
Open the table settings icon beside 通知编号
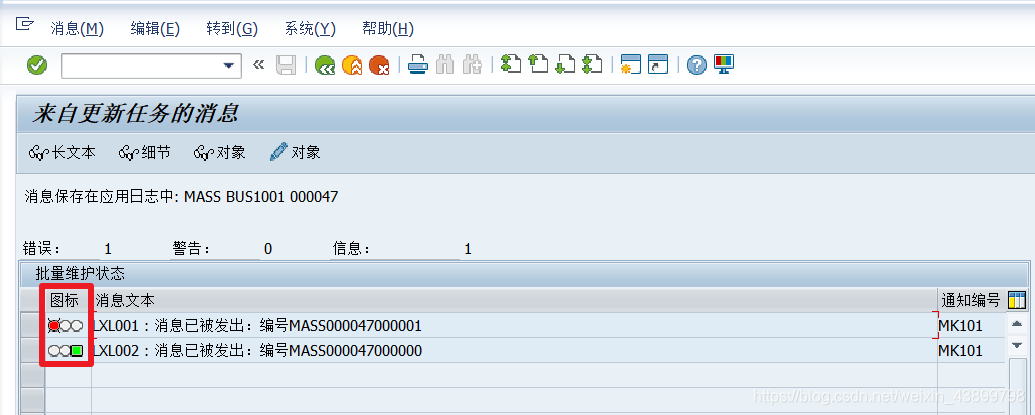point(1017,300)
